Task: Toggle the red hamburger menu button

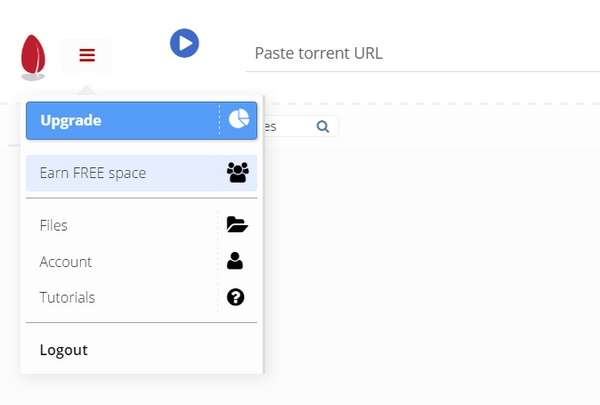Action: 87,55
